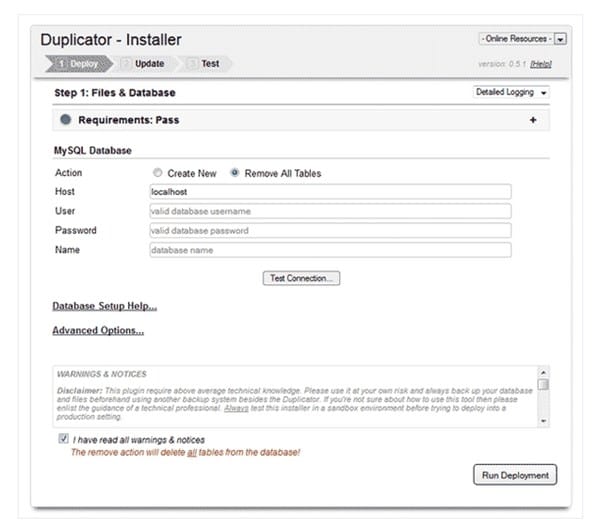This screenshot has width=600, height=530.
Task: Go to step 3 Test
Action: pos(205,64)
